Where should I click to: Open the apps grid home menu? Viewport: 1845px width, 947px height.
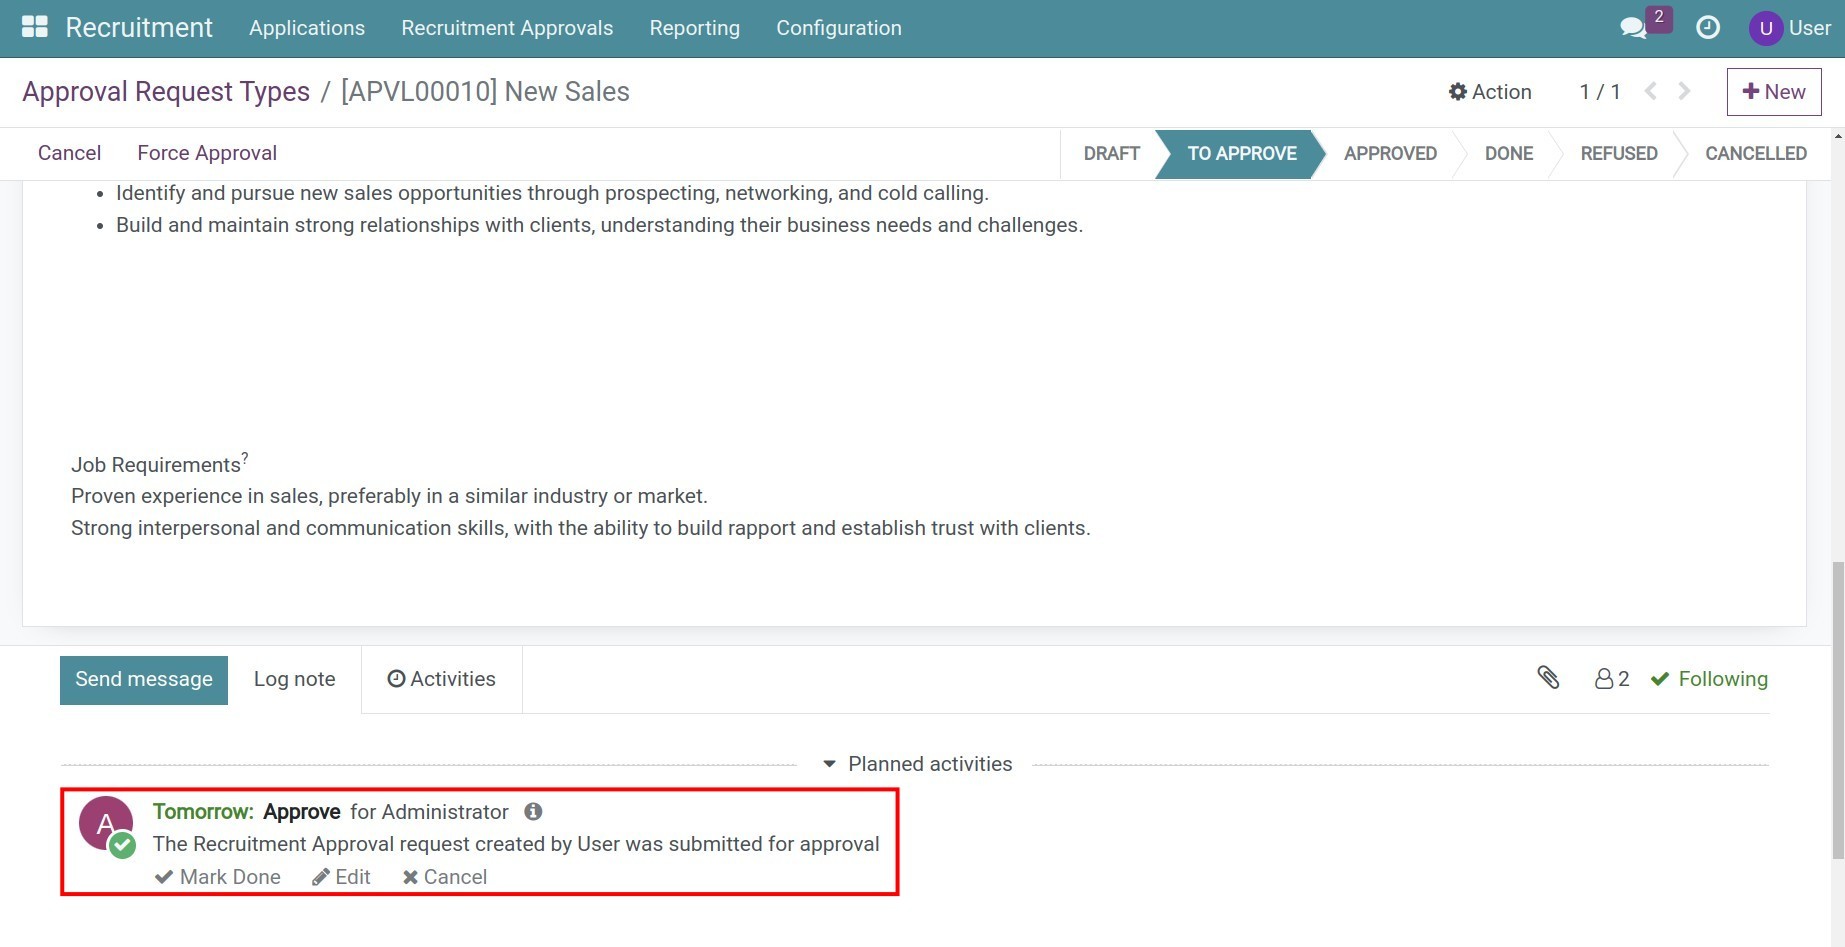[35, 27]
